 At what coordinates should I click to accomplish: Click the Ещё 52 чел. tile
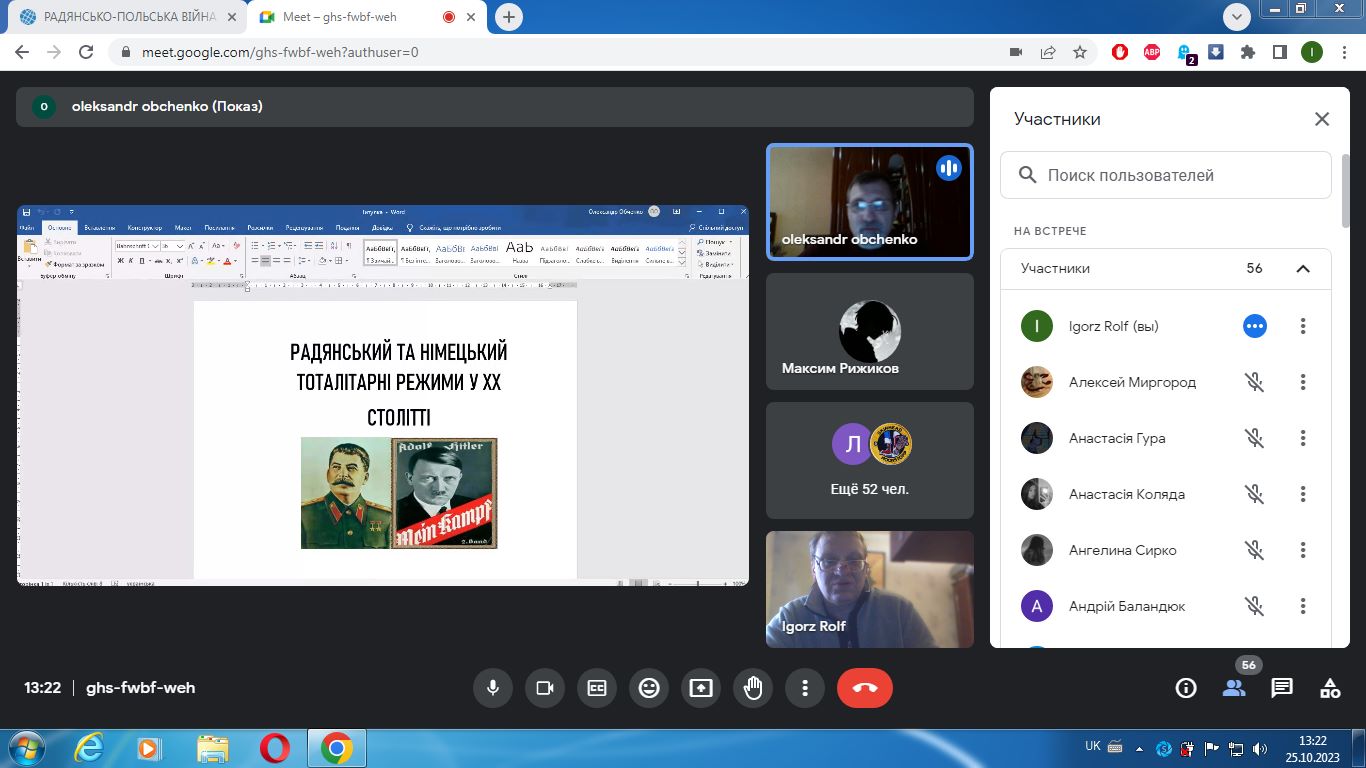[x=870, y=460]
